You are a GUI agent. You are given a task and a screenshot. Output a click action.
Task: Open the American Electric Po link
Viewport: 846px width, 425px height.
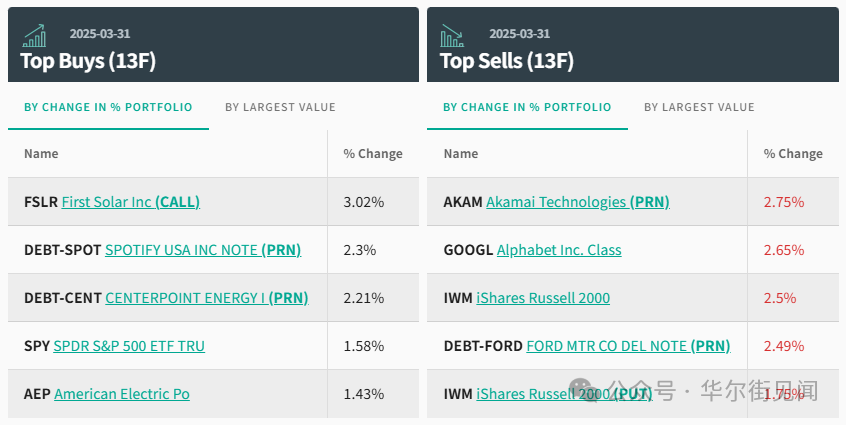[121, 394]
